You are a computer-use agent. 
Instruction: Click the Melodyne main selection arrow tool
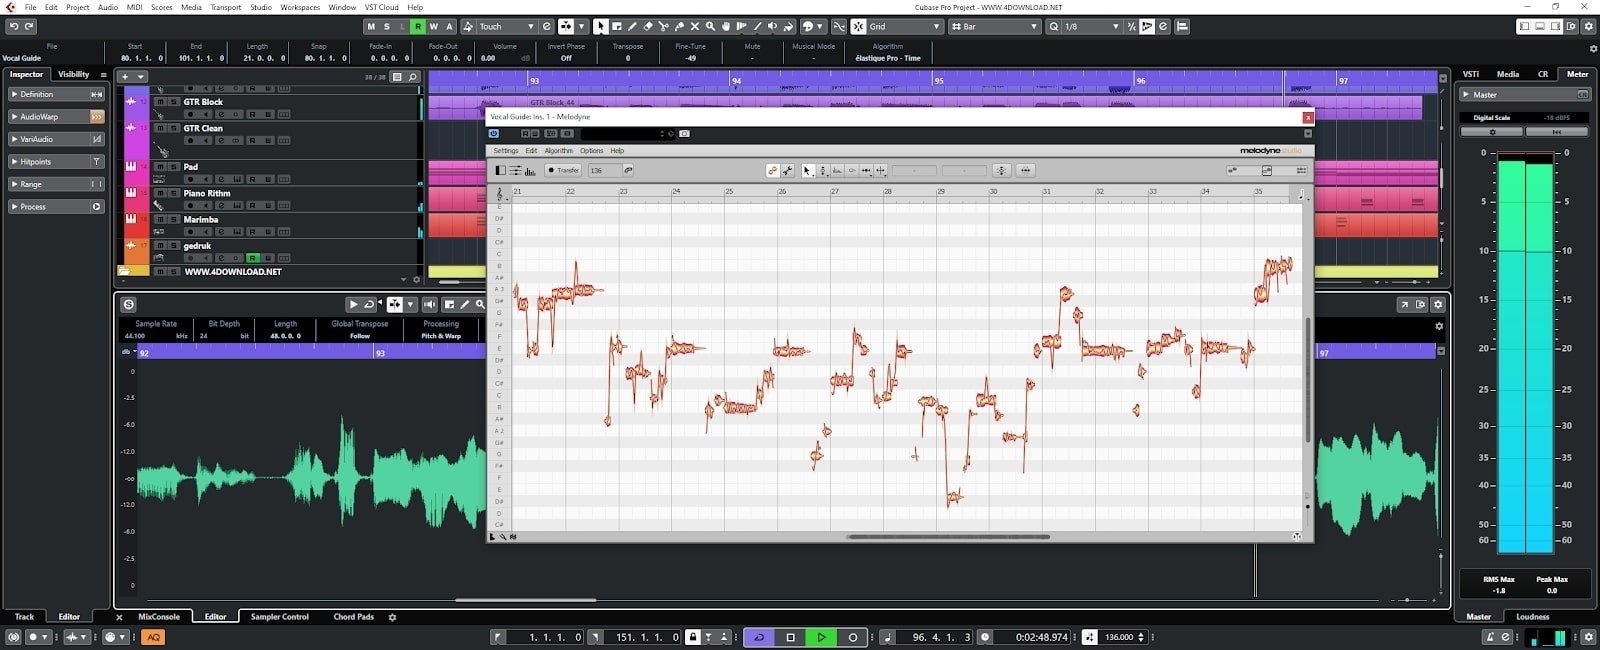coord(808,170)
